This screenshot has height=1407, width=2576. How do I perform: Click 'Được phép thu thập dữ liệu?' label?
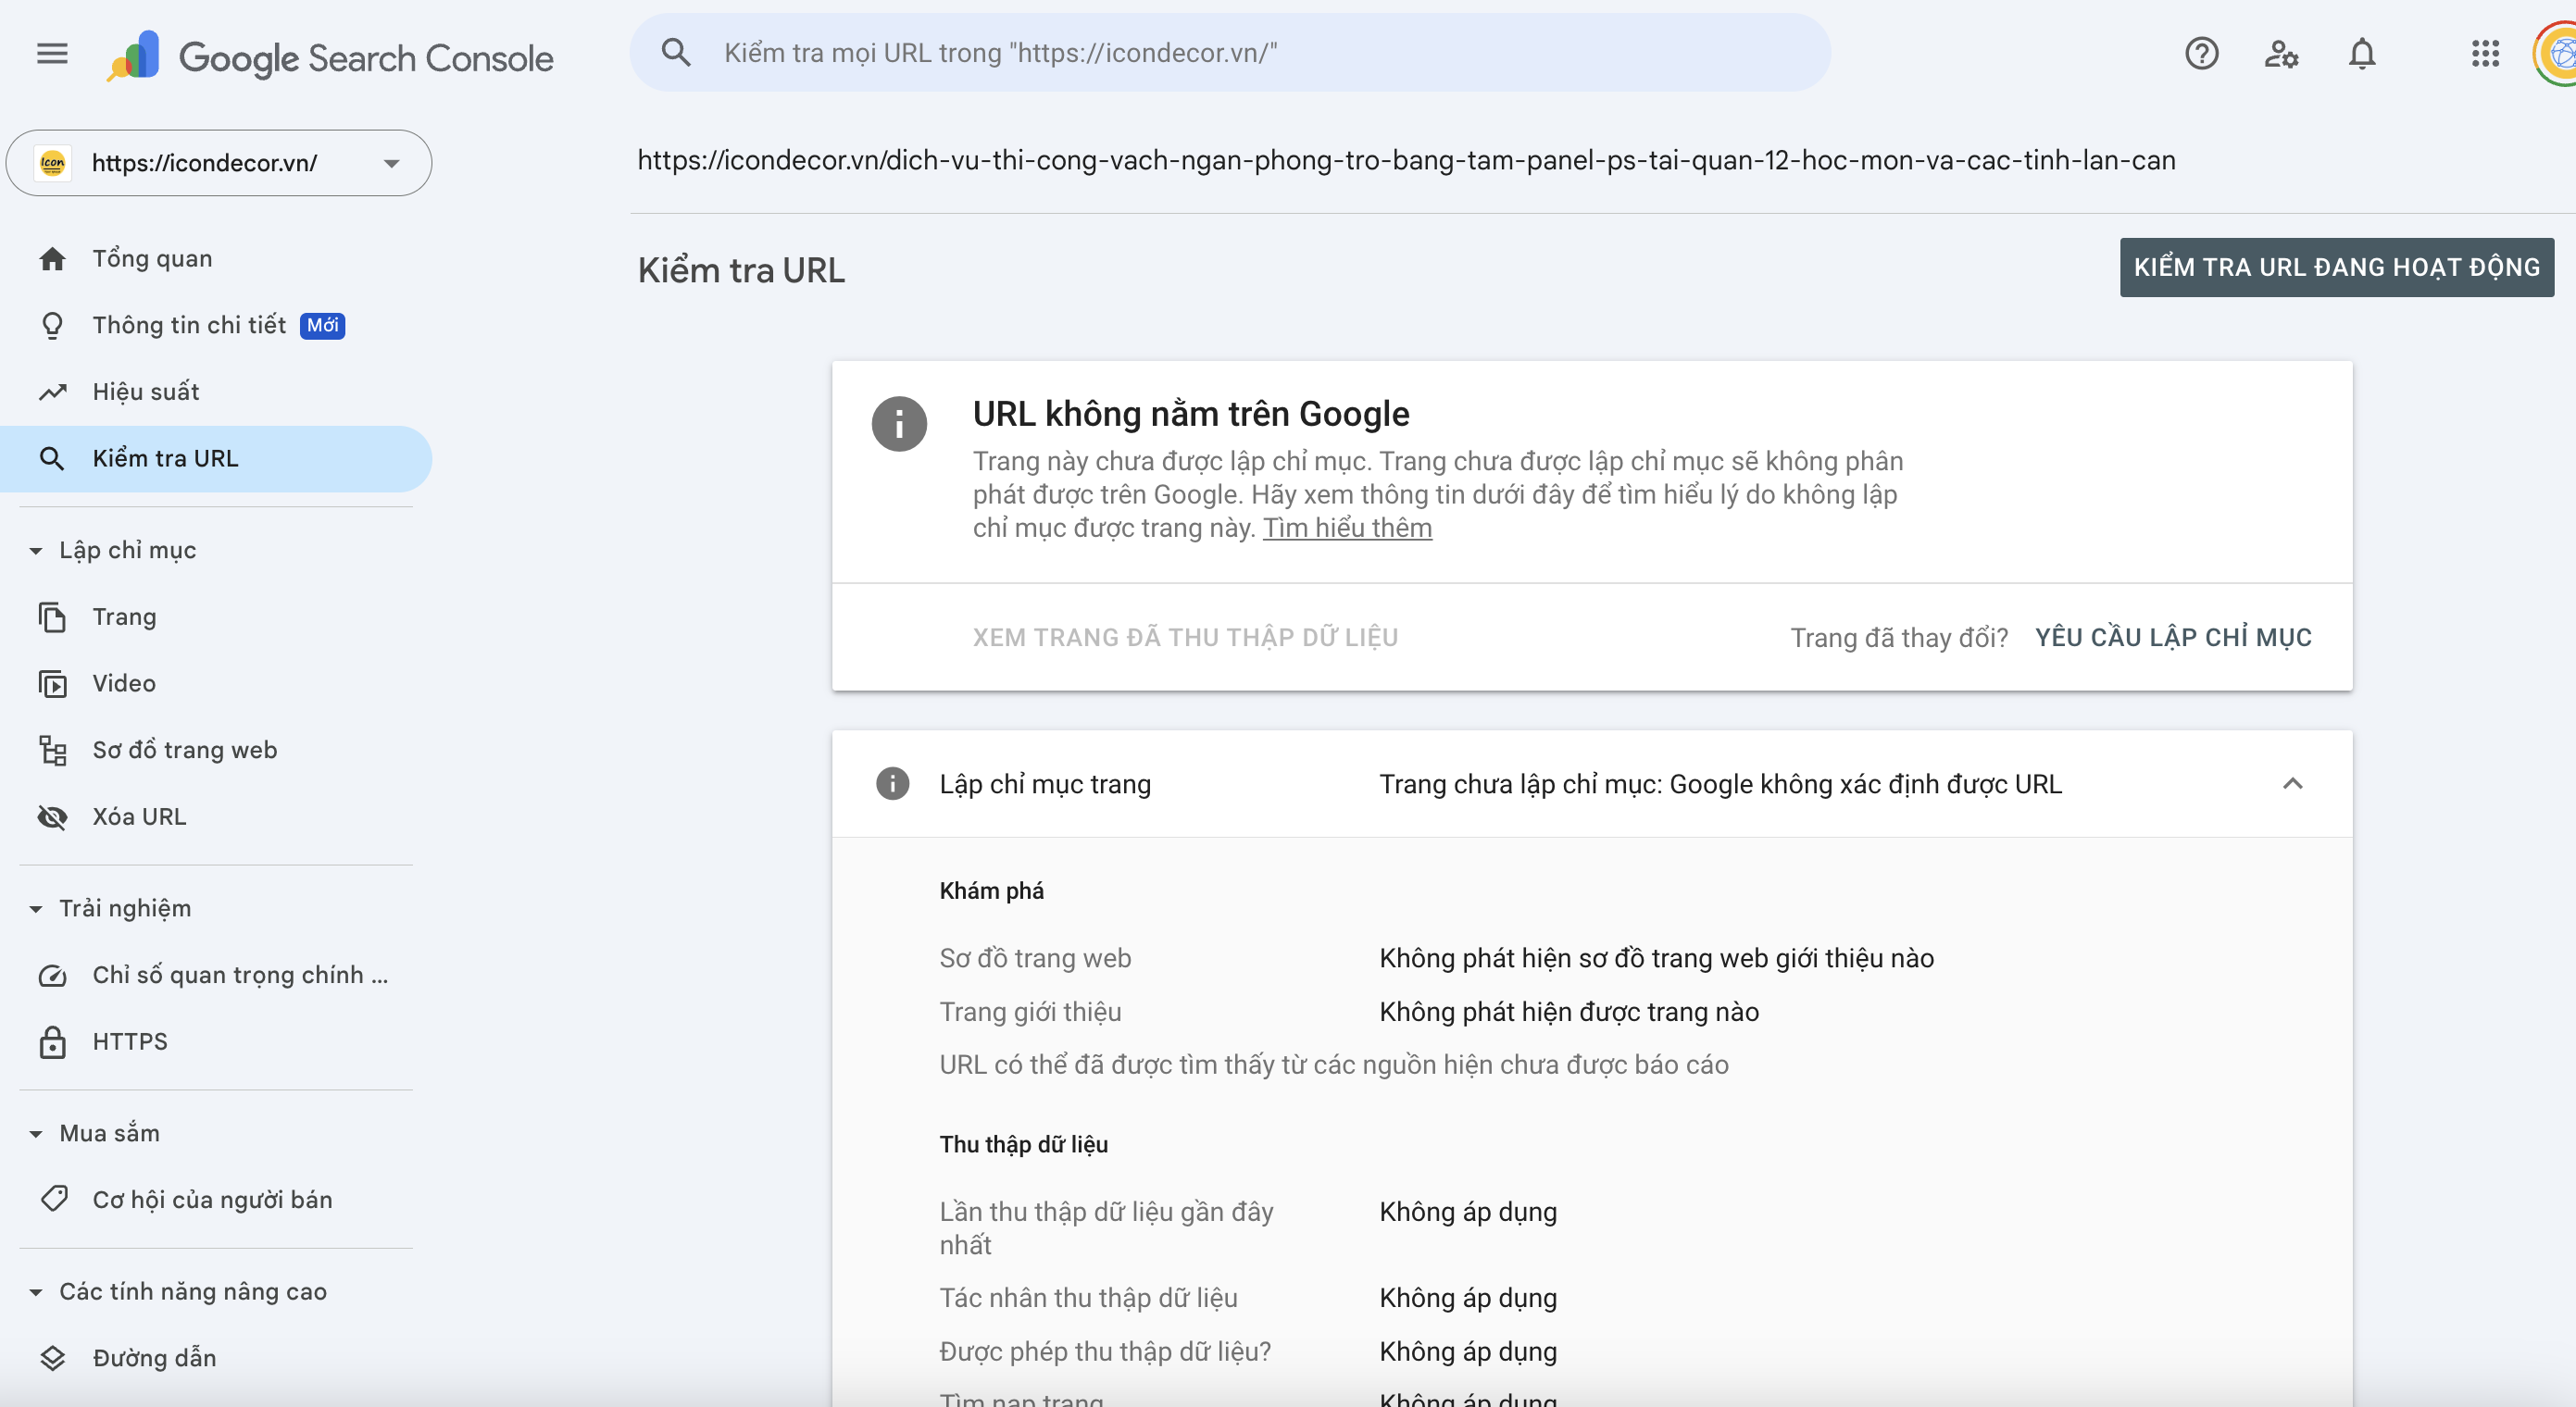pyautogui.click(x=1105, y=1352)
